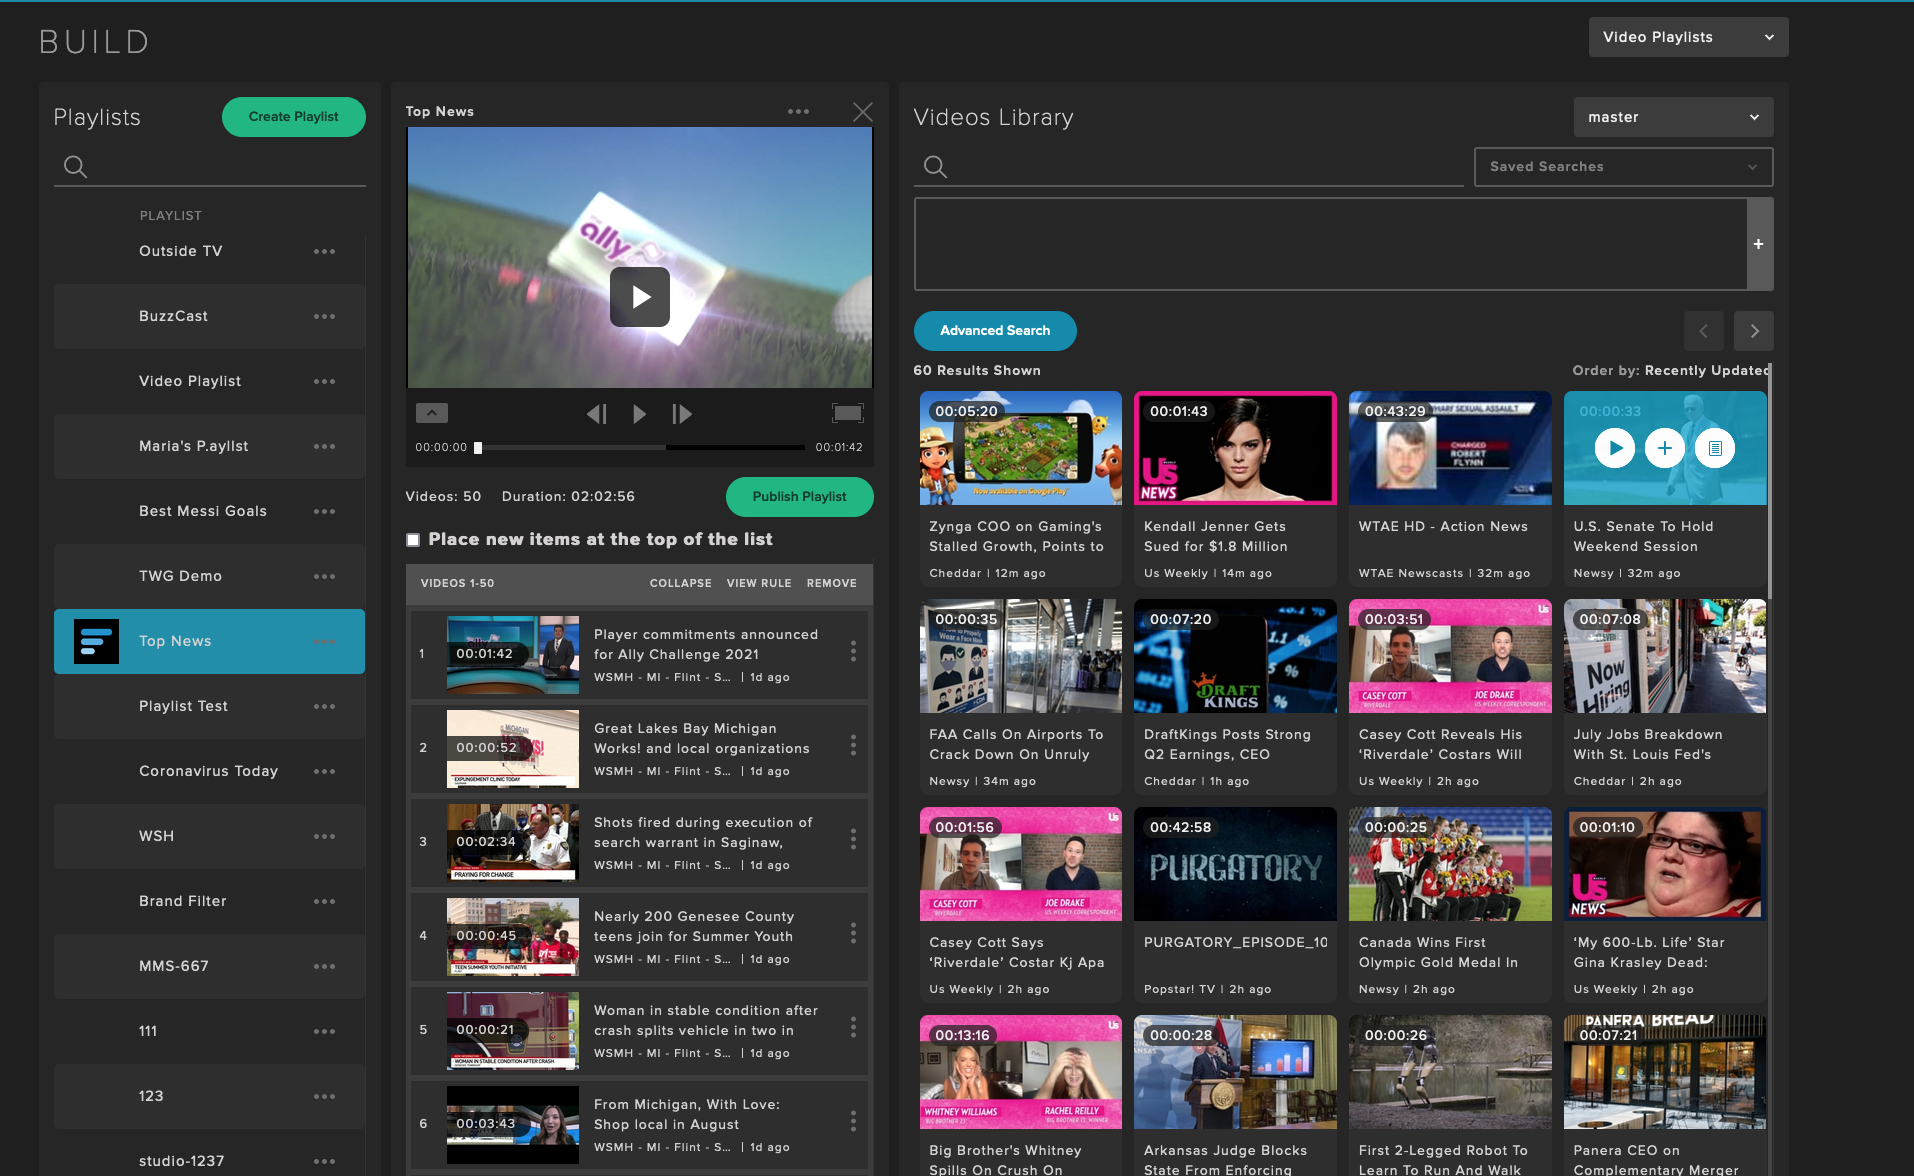Screen dimensions: 1914x1176
Task: Click thumbnail of Shots fired playlist item
Action: pos(513,842)
